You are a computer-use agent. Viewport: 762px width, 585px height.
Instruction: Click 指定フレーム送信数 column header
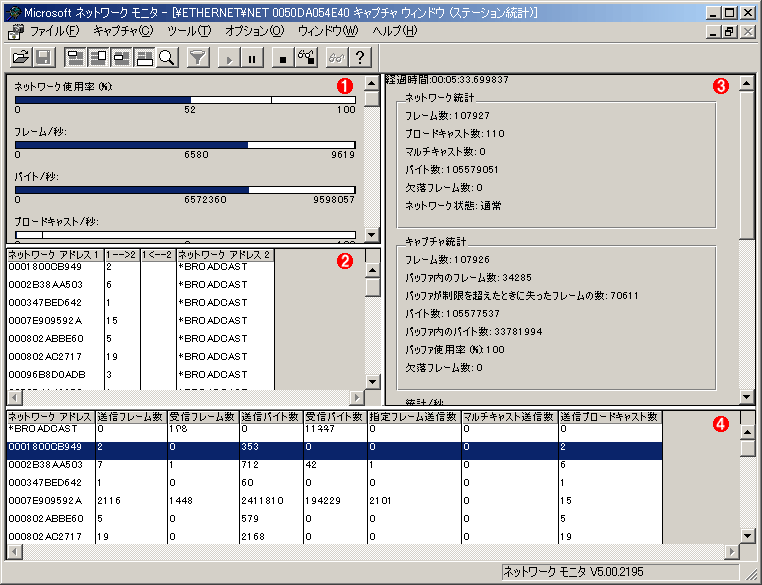point(414,417)
